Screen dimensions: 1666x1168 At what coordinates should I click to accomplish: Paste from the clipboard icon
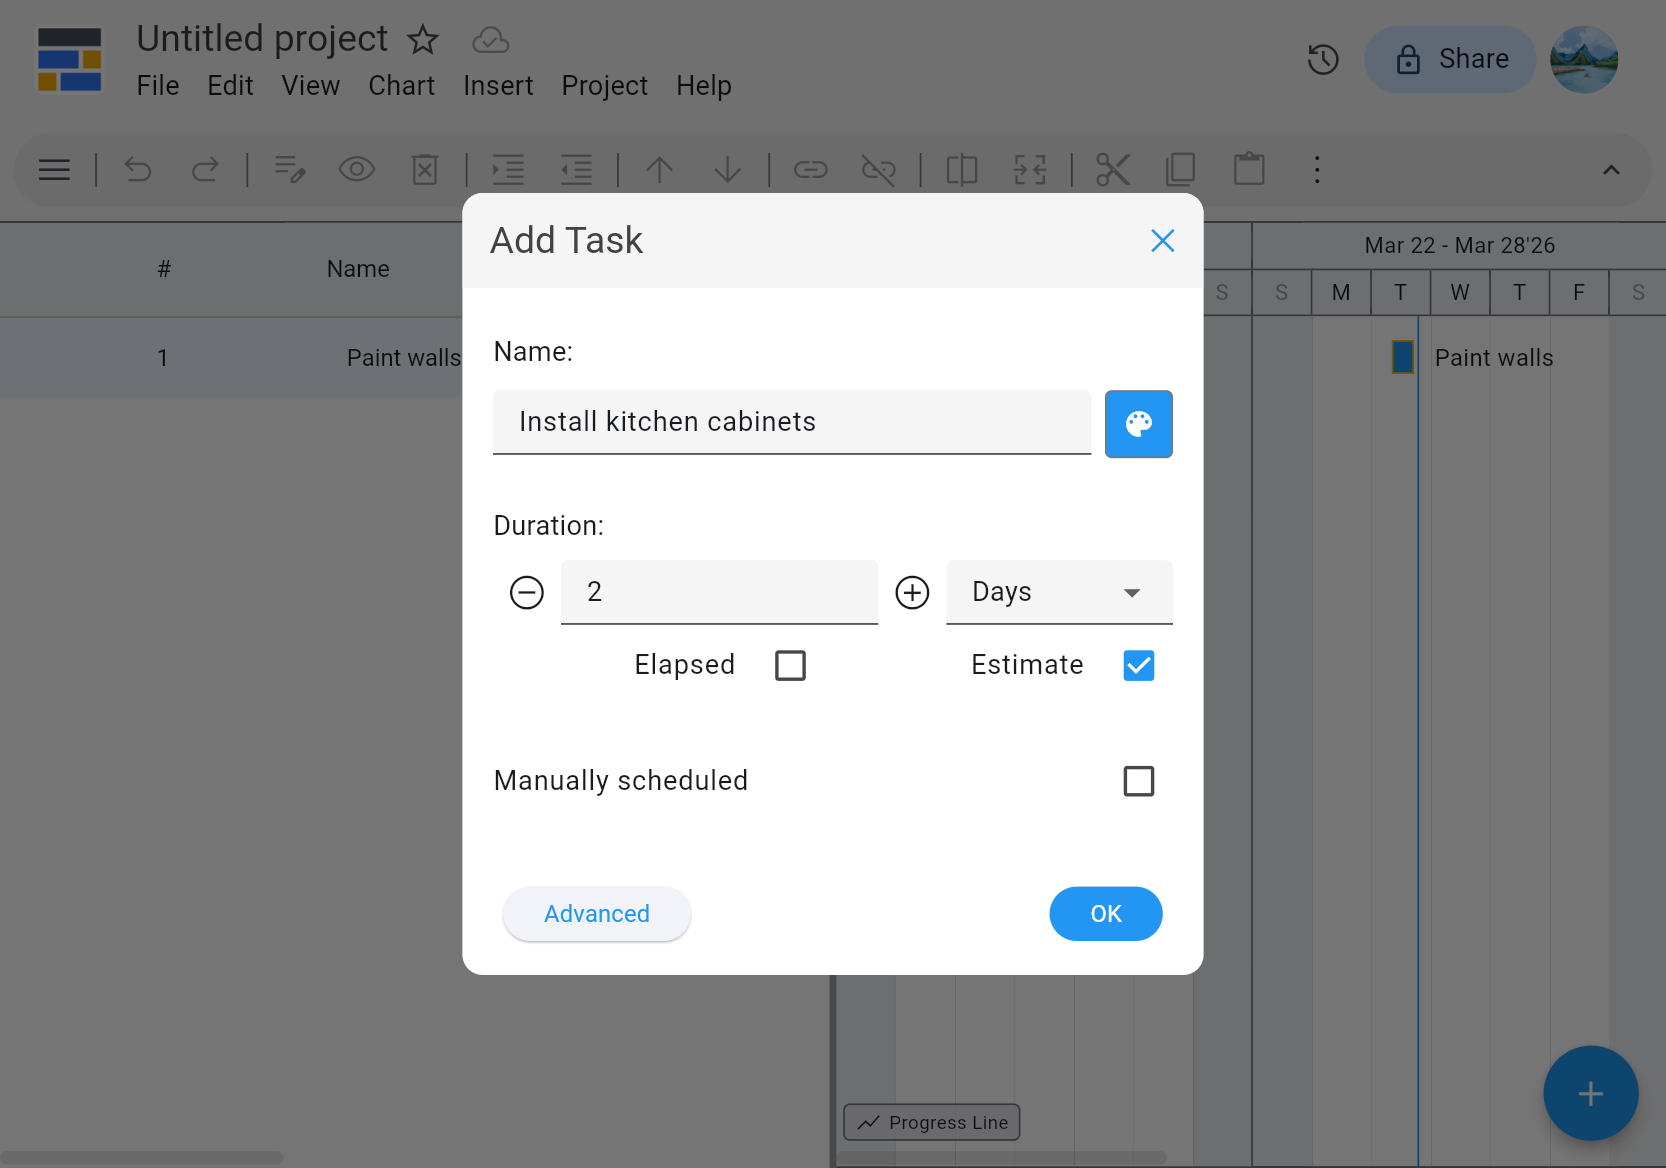(1249, 169)
